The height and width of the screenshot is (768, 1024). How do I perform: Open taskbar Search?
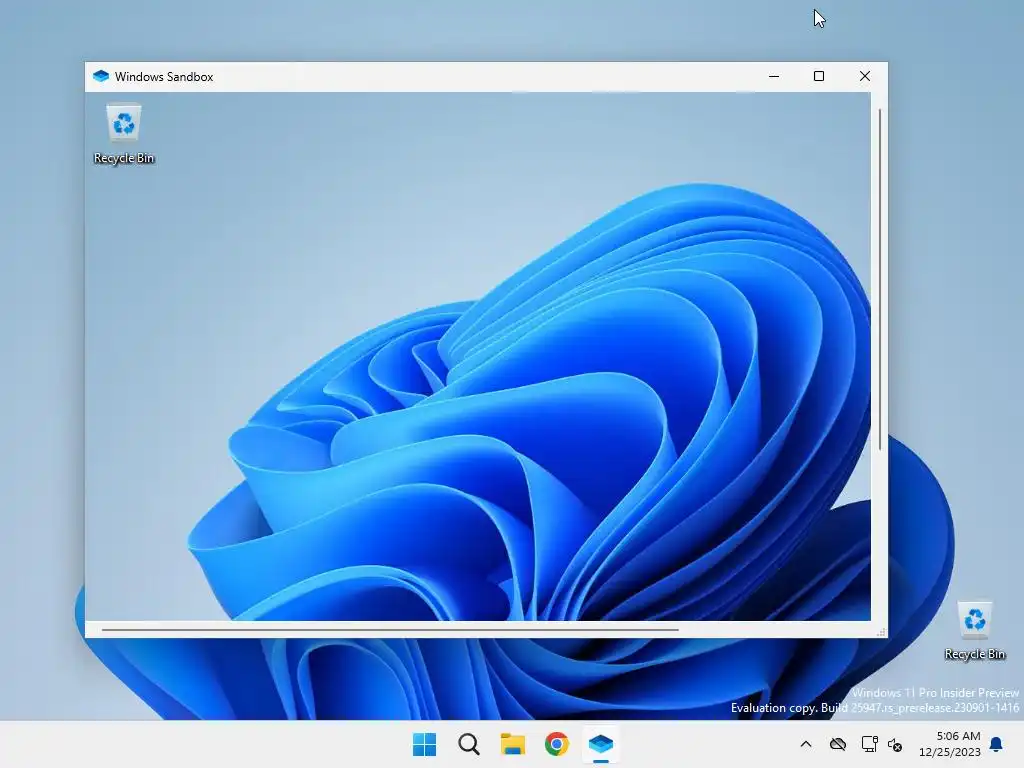pos(469,744)
